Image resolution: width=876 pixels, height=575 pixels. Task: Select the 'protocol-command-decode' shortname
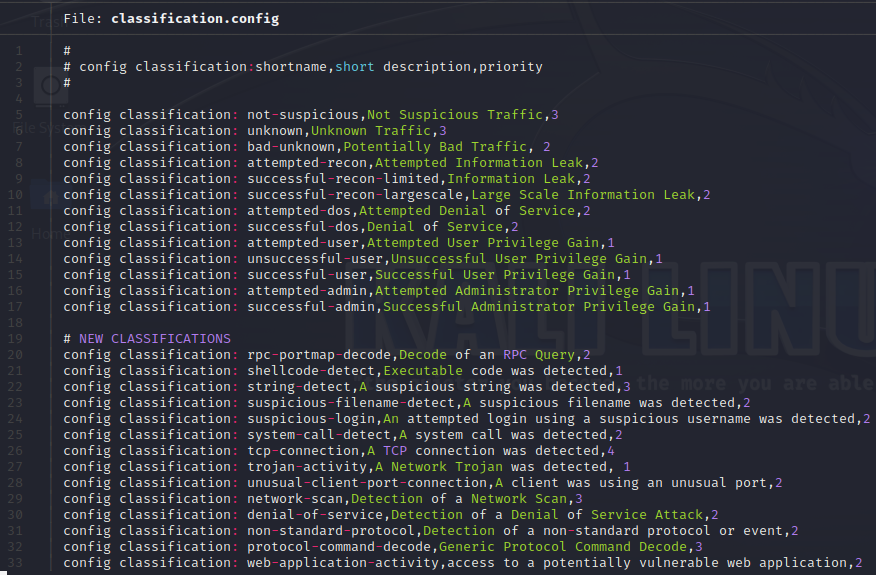(x=339, y=547)
